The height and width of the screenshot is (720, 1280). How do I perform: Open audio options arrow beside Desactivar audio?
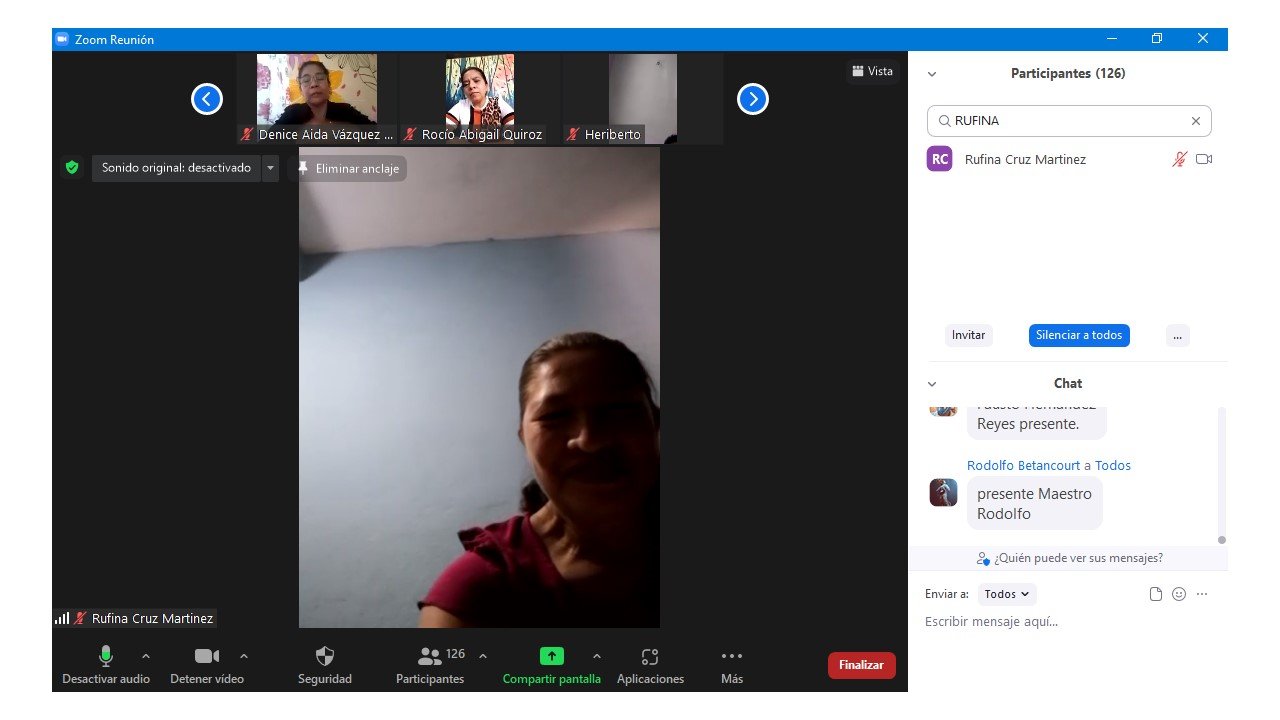(146, 656)
